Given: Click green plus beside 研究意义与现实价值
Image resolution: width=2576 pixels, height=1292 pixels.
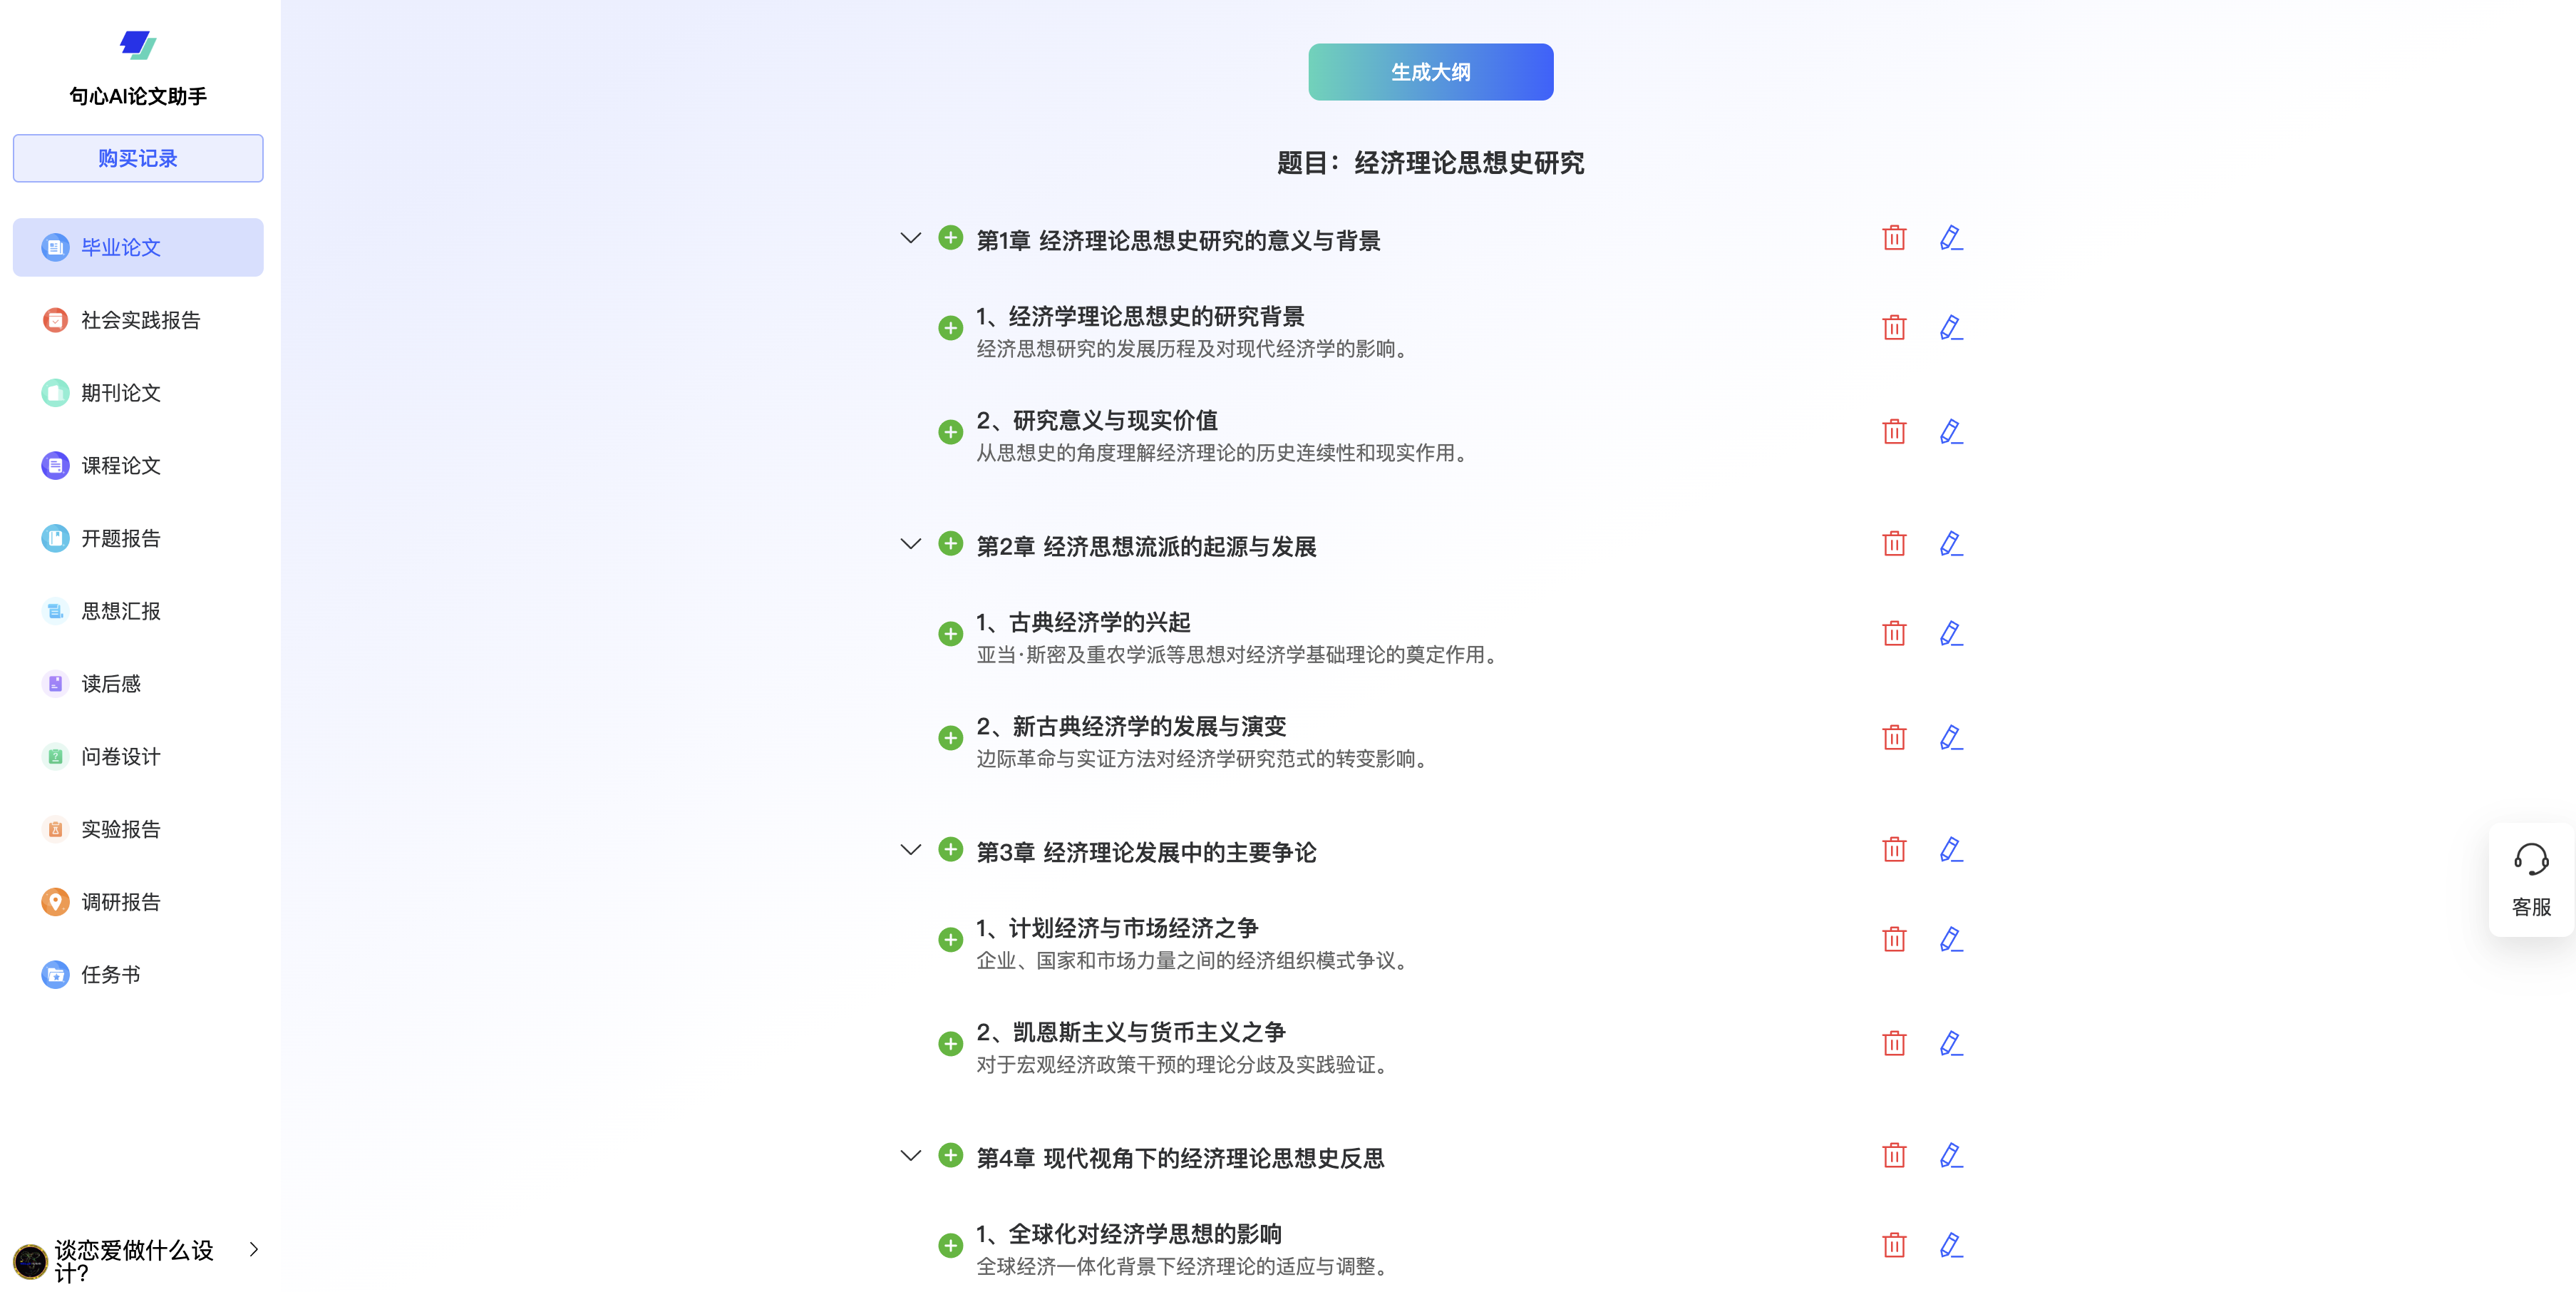Looking at the screenshot, I should click(950, 432).
